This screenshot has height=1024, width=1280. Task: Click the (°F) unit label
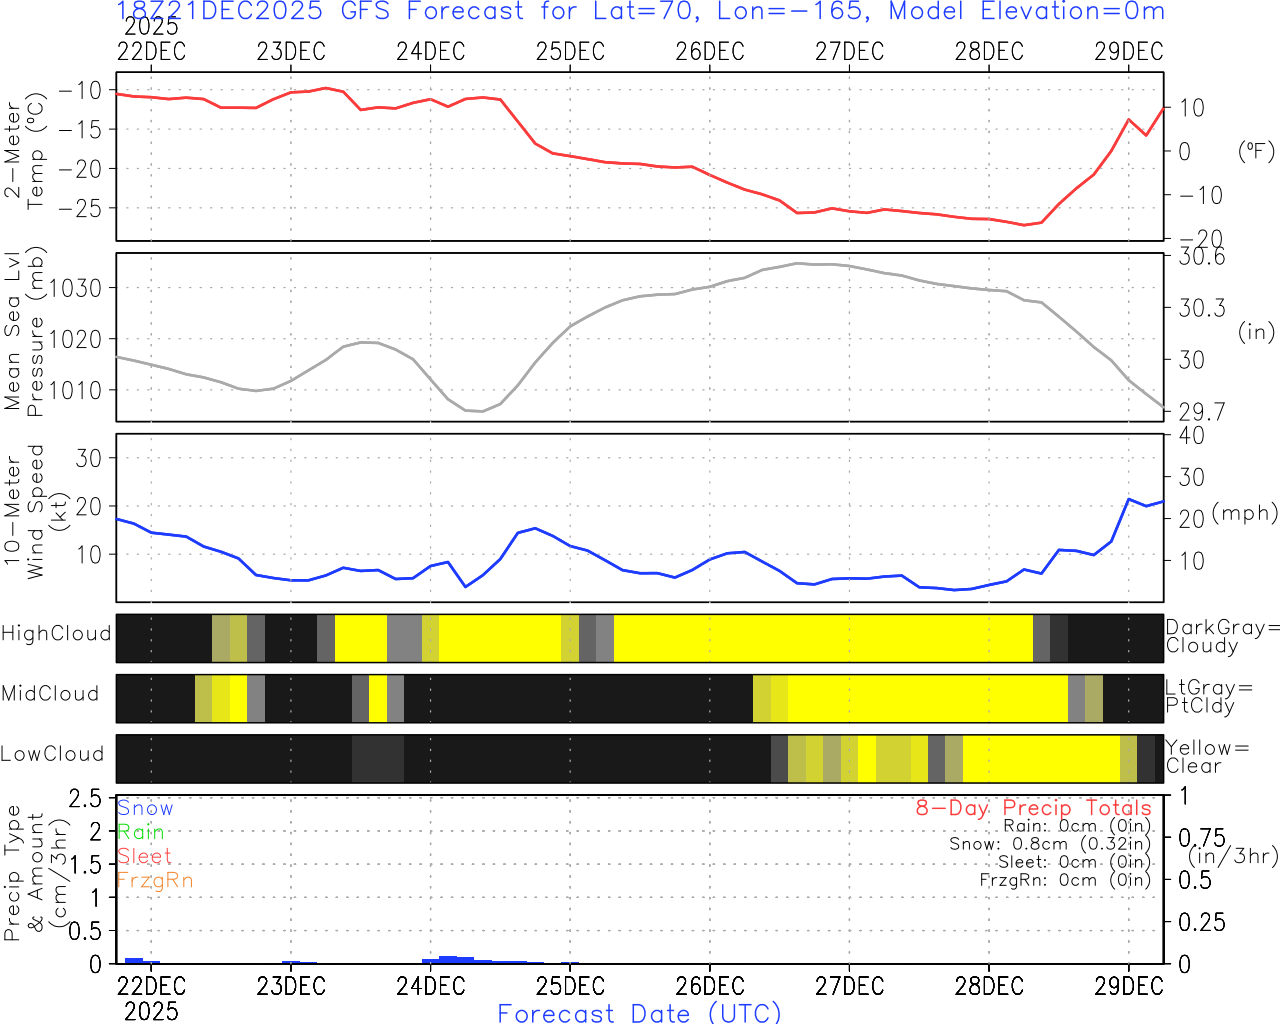[1257, 152]
